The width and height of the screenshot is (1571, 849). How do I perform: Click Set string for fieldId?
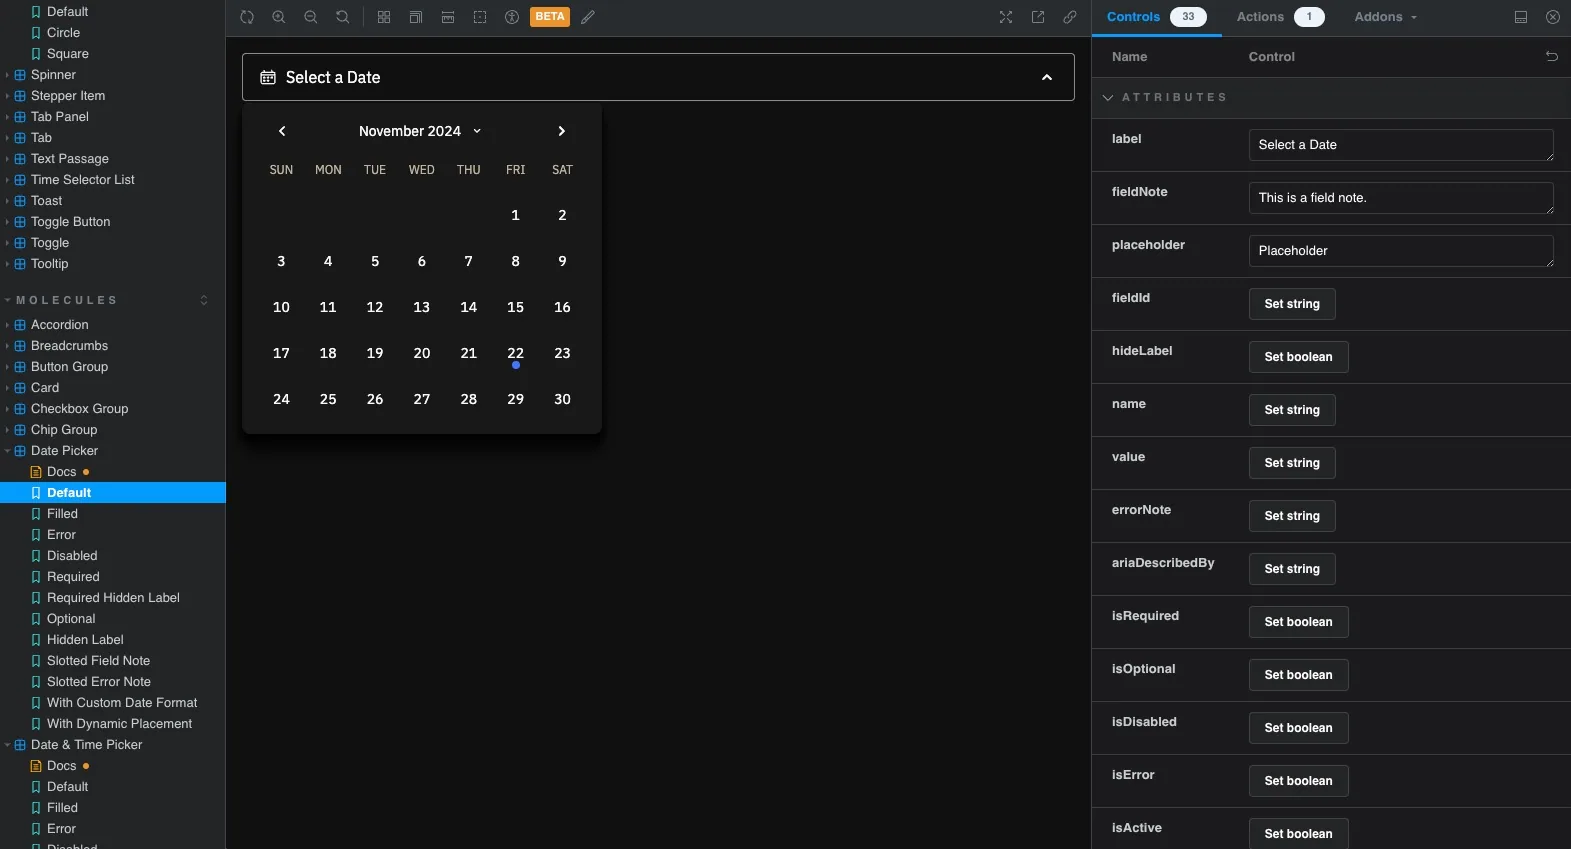[1292, 304]
